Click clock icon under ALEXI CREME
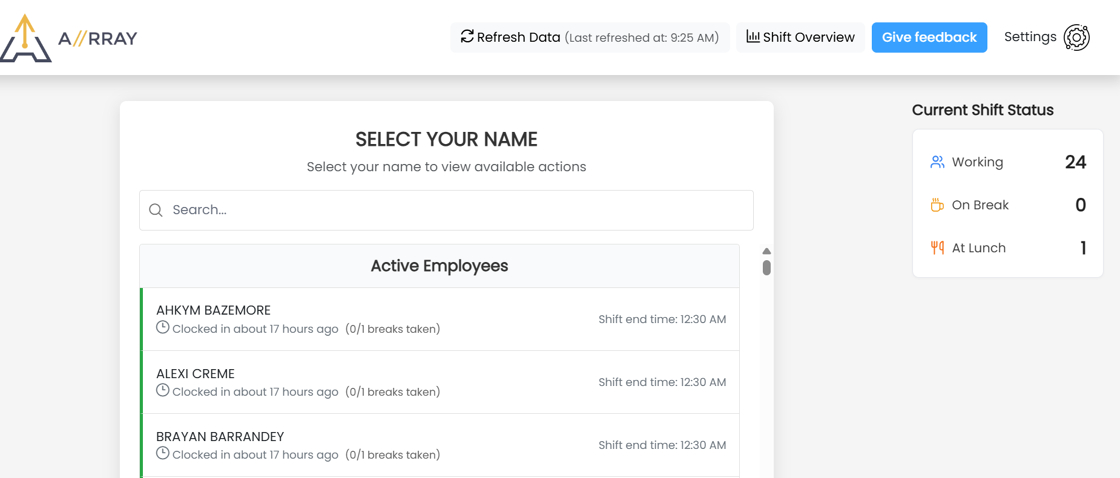 click(x=163, y=391)
